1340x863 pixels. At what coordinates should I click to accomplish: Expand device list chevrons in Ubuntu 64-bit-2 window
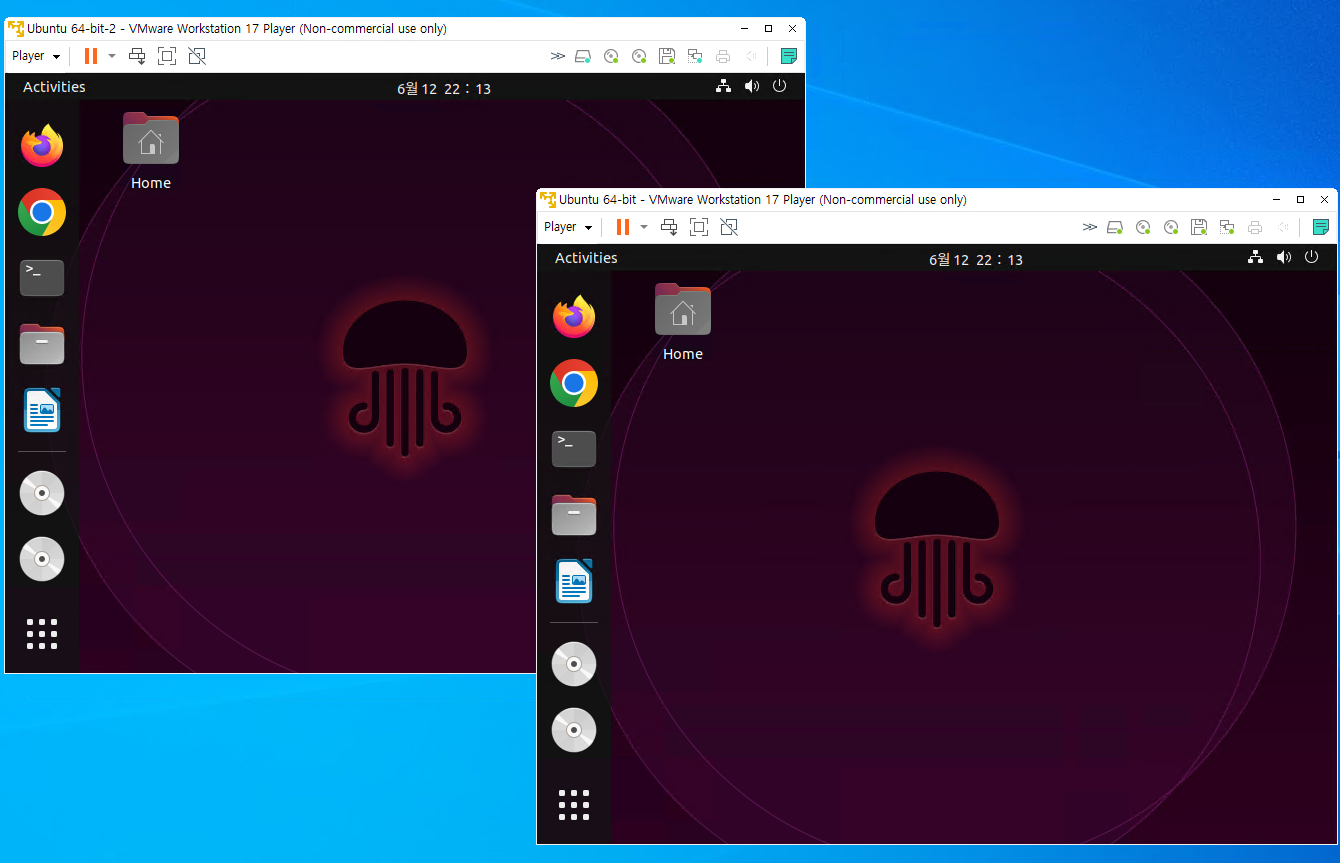tap(558, 56)
